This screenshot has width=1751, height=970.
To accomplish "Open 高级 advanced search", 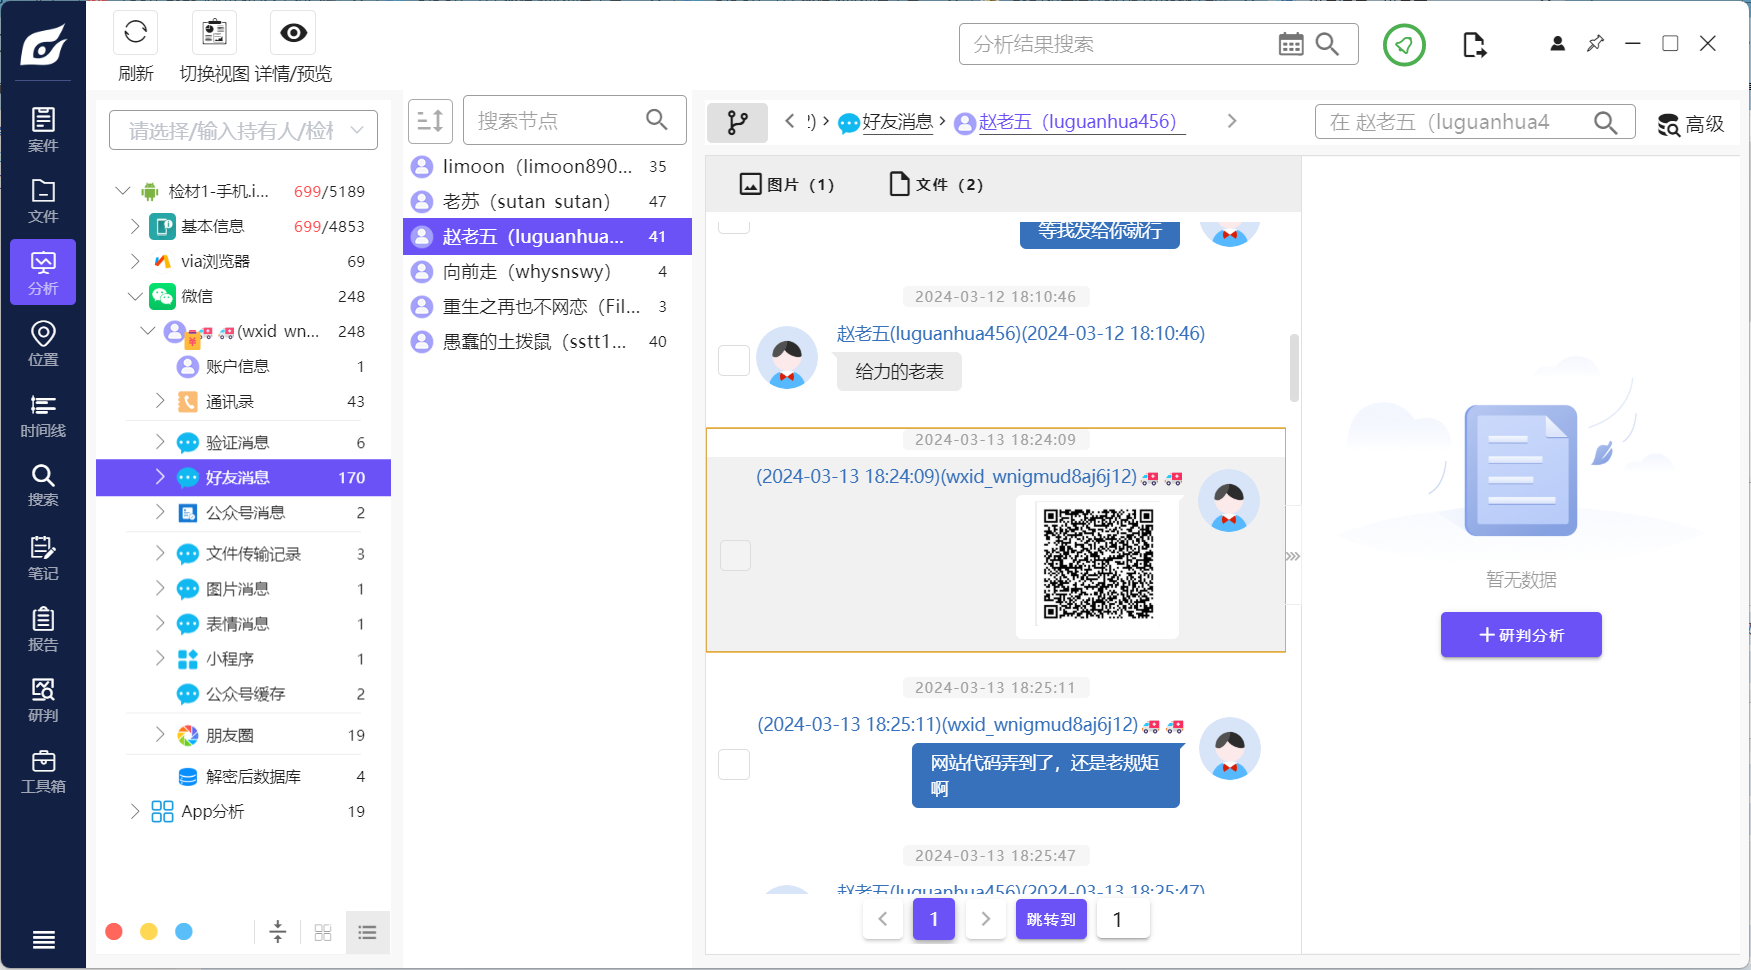I will point(1691,124).
